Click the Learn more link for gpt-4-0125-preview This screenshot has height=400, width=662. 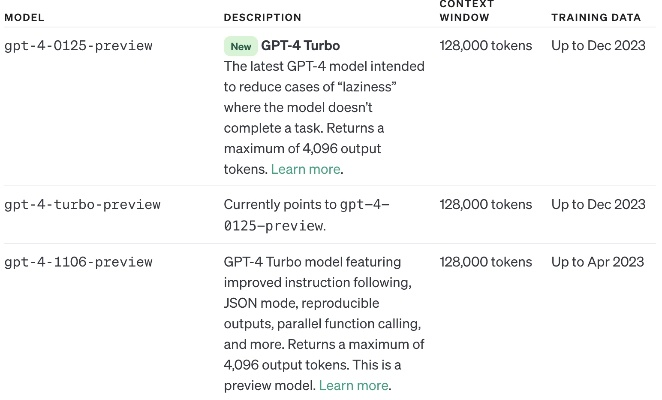305,169
